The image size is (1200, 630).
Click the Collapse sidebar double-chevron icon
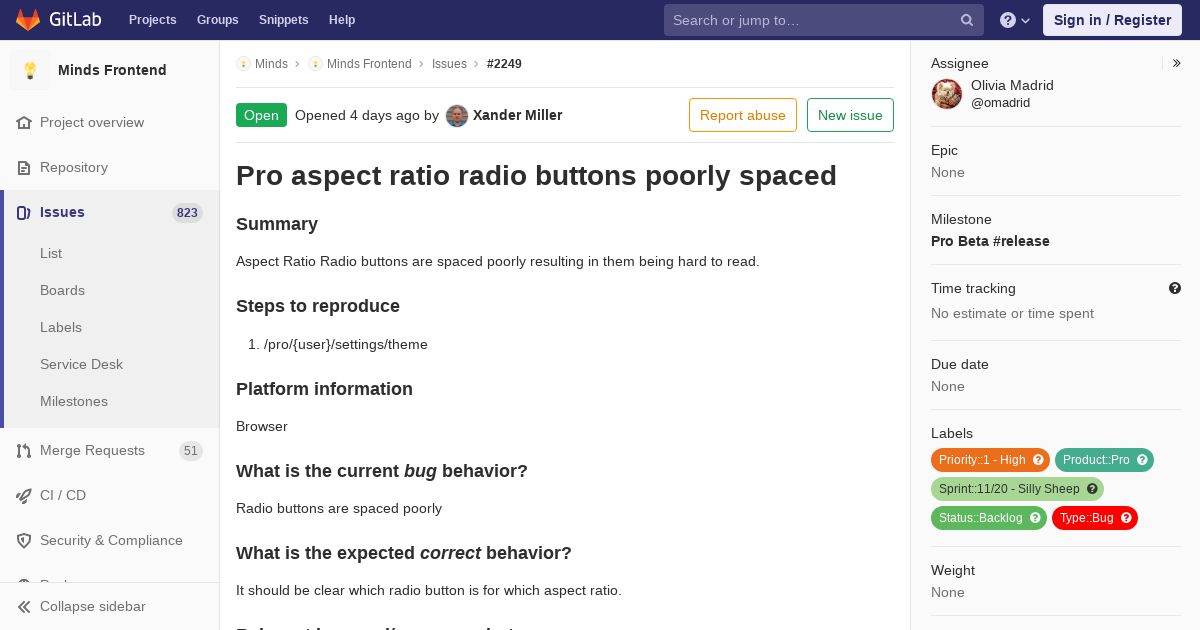[24, 606]
